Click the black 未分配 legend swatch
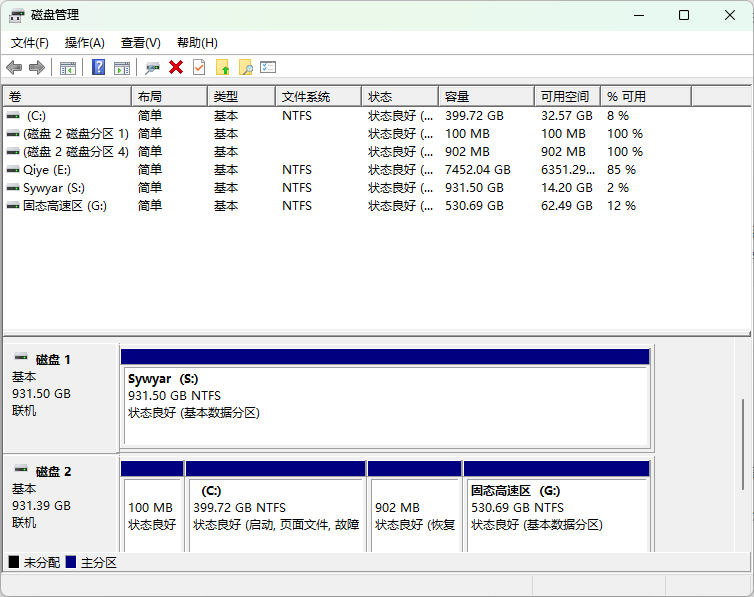The height and width of the screenshot is (597, 754). 14,562
